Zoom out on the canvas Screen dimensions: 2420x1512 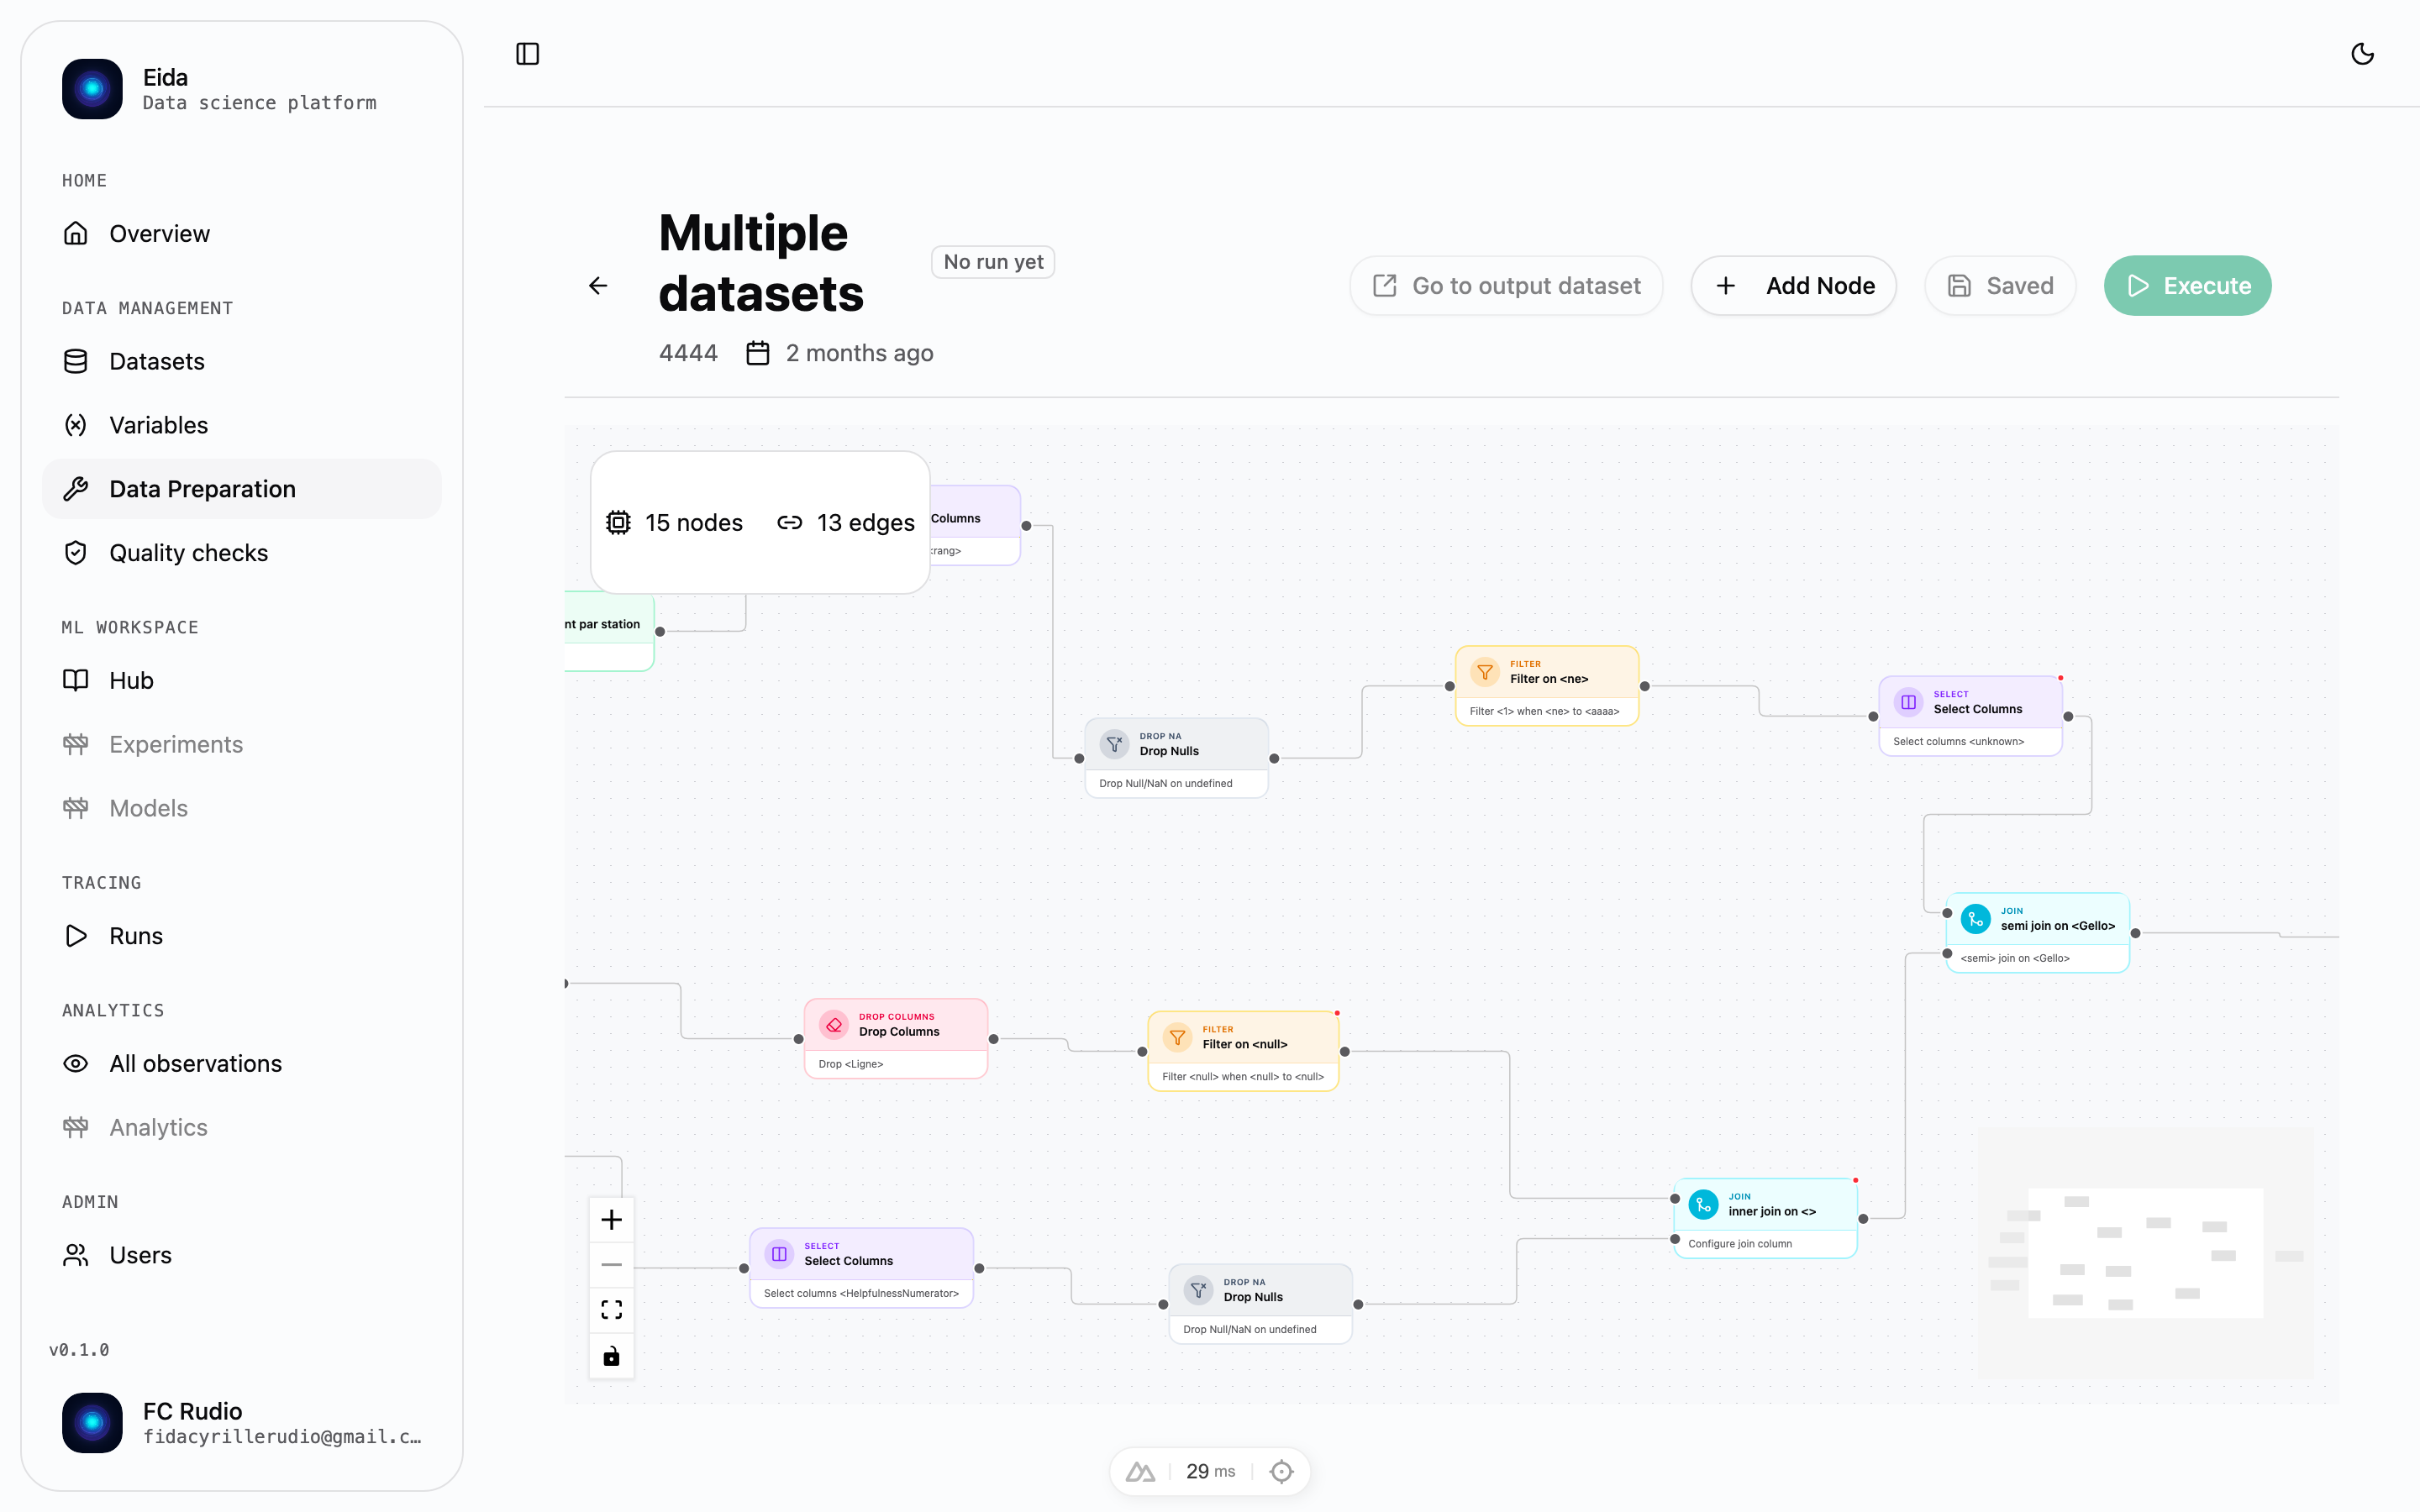[611, 1265]
